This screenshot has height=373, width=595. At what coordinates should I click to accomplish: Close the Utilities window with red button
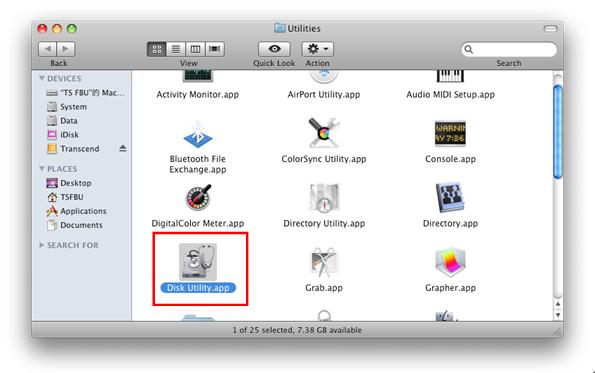point(42,29)
